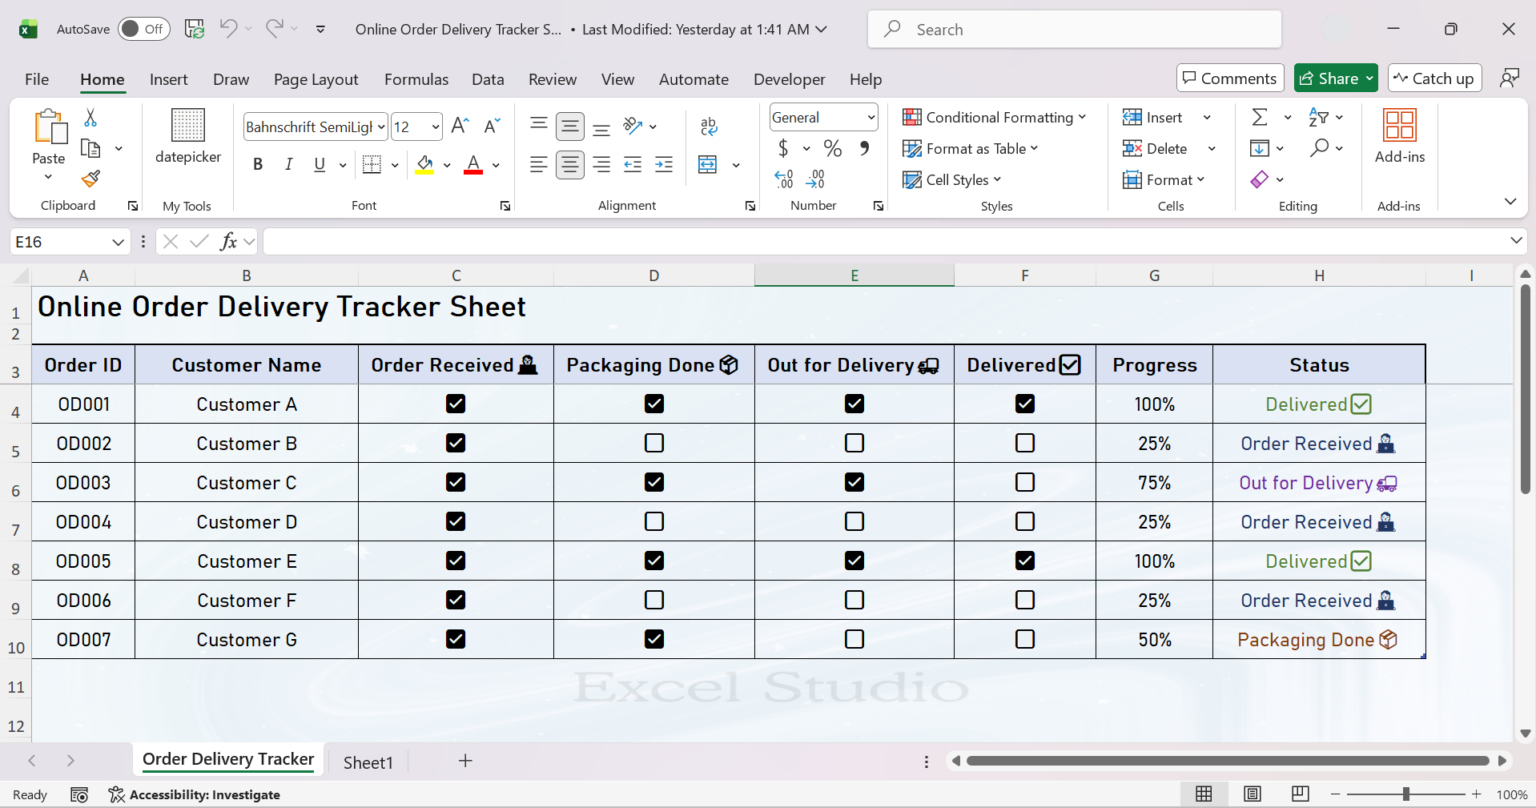The image size is (1536, 808).
Task: Check Packaging Done for OD002
Action: point(654,443)
